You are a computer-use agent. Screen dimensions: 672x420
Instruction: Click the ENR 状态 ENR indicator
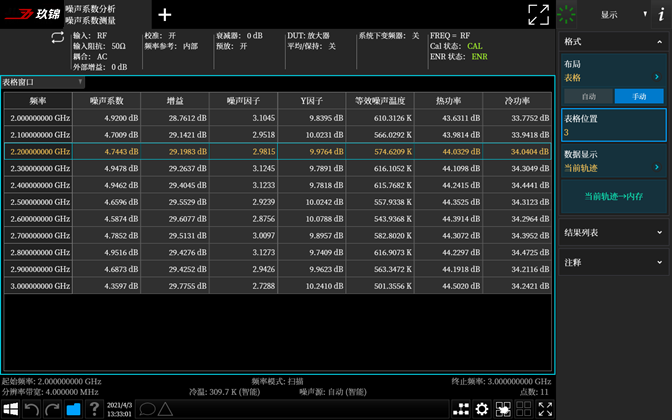coord(459,57)
